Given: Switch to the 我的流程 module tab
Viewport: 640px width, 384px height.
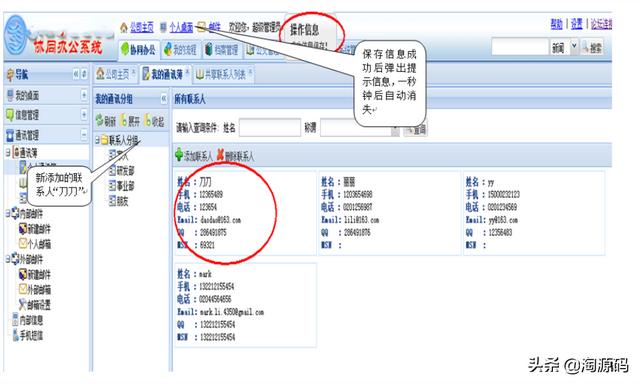Looking at the screenshot, I should (180, 50).
